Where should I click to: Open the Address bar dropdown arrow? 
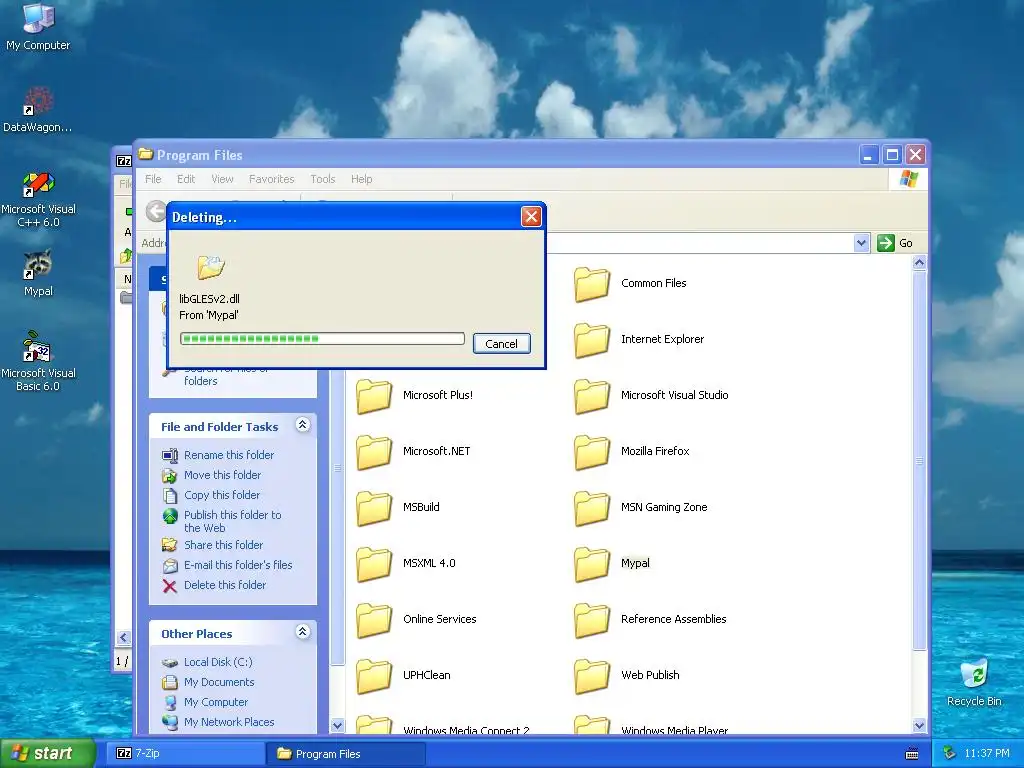pyautogui.click(x=861, y=243)
